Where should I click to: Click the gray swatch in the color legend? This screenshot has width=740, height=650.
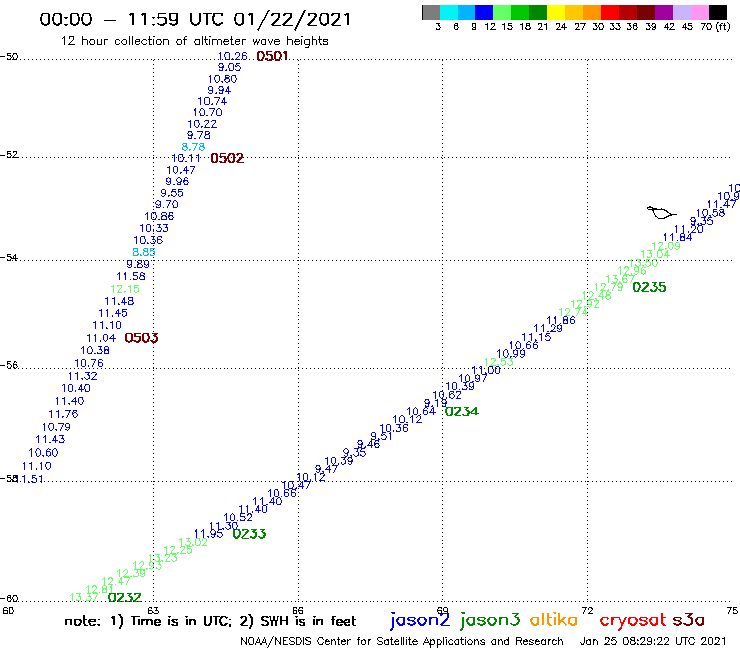click(431, 12)
